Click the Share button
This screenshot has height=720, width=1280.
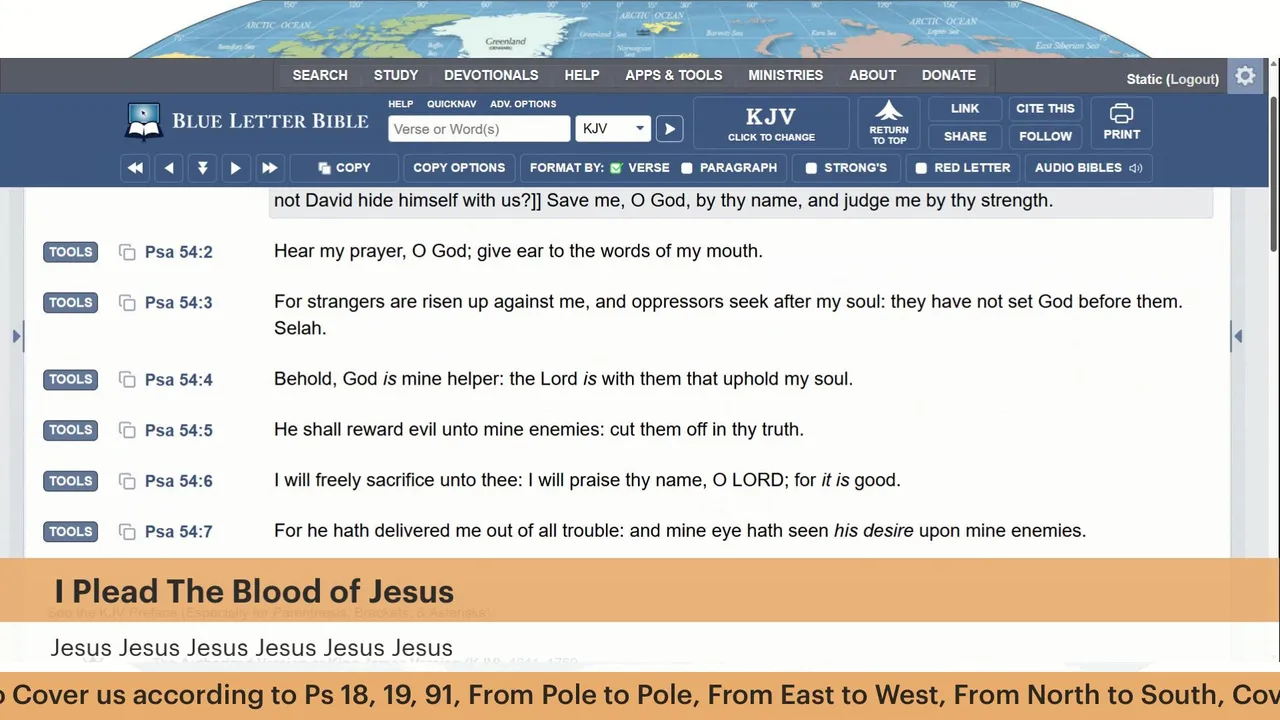click(x=965, y=137)
